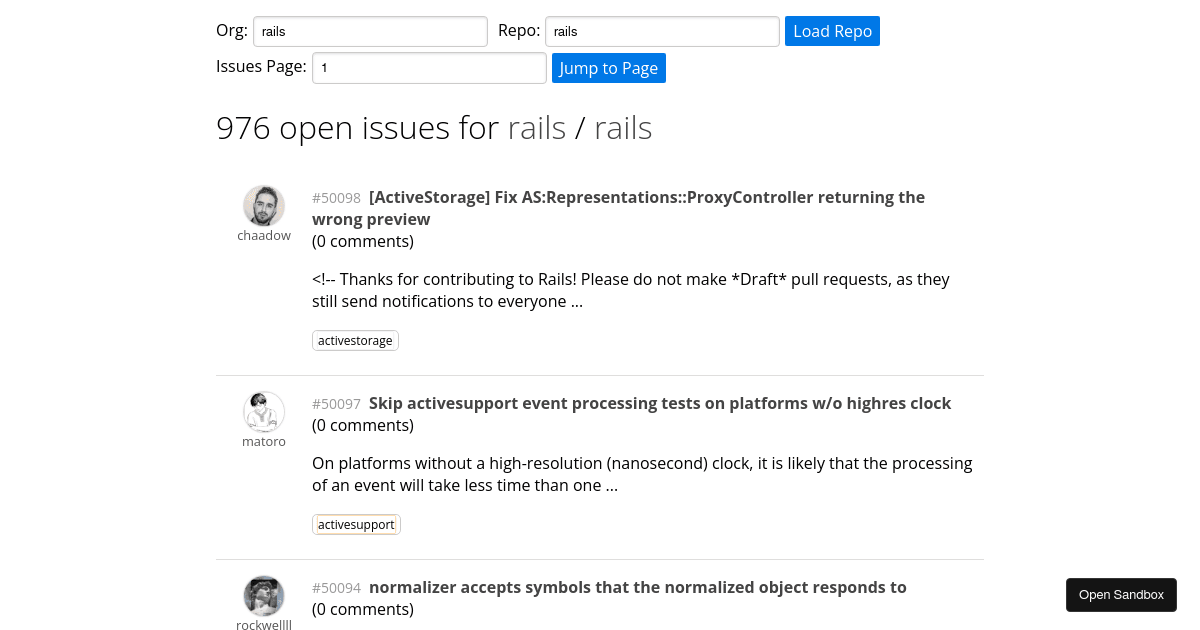The height and width of the screenshot is (630, 1200).
Task: Focus the Repo input field
Action: coord(662,31)
